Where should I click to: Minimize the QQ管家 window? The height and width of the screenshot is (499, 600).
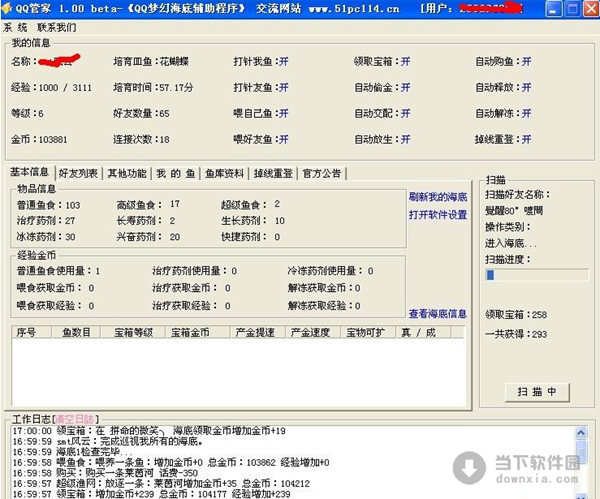point(553,9)
